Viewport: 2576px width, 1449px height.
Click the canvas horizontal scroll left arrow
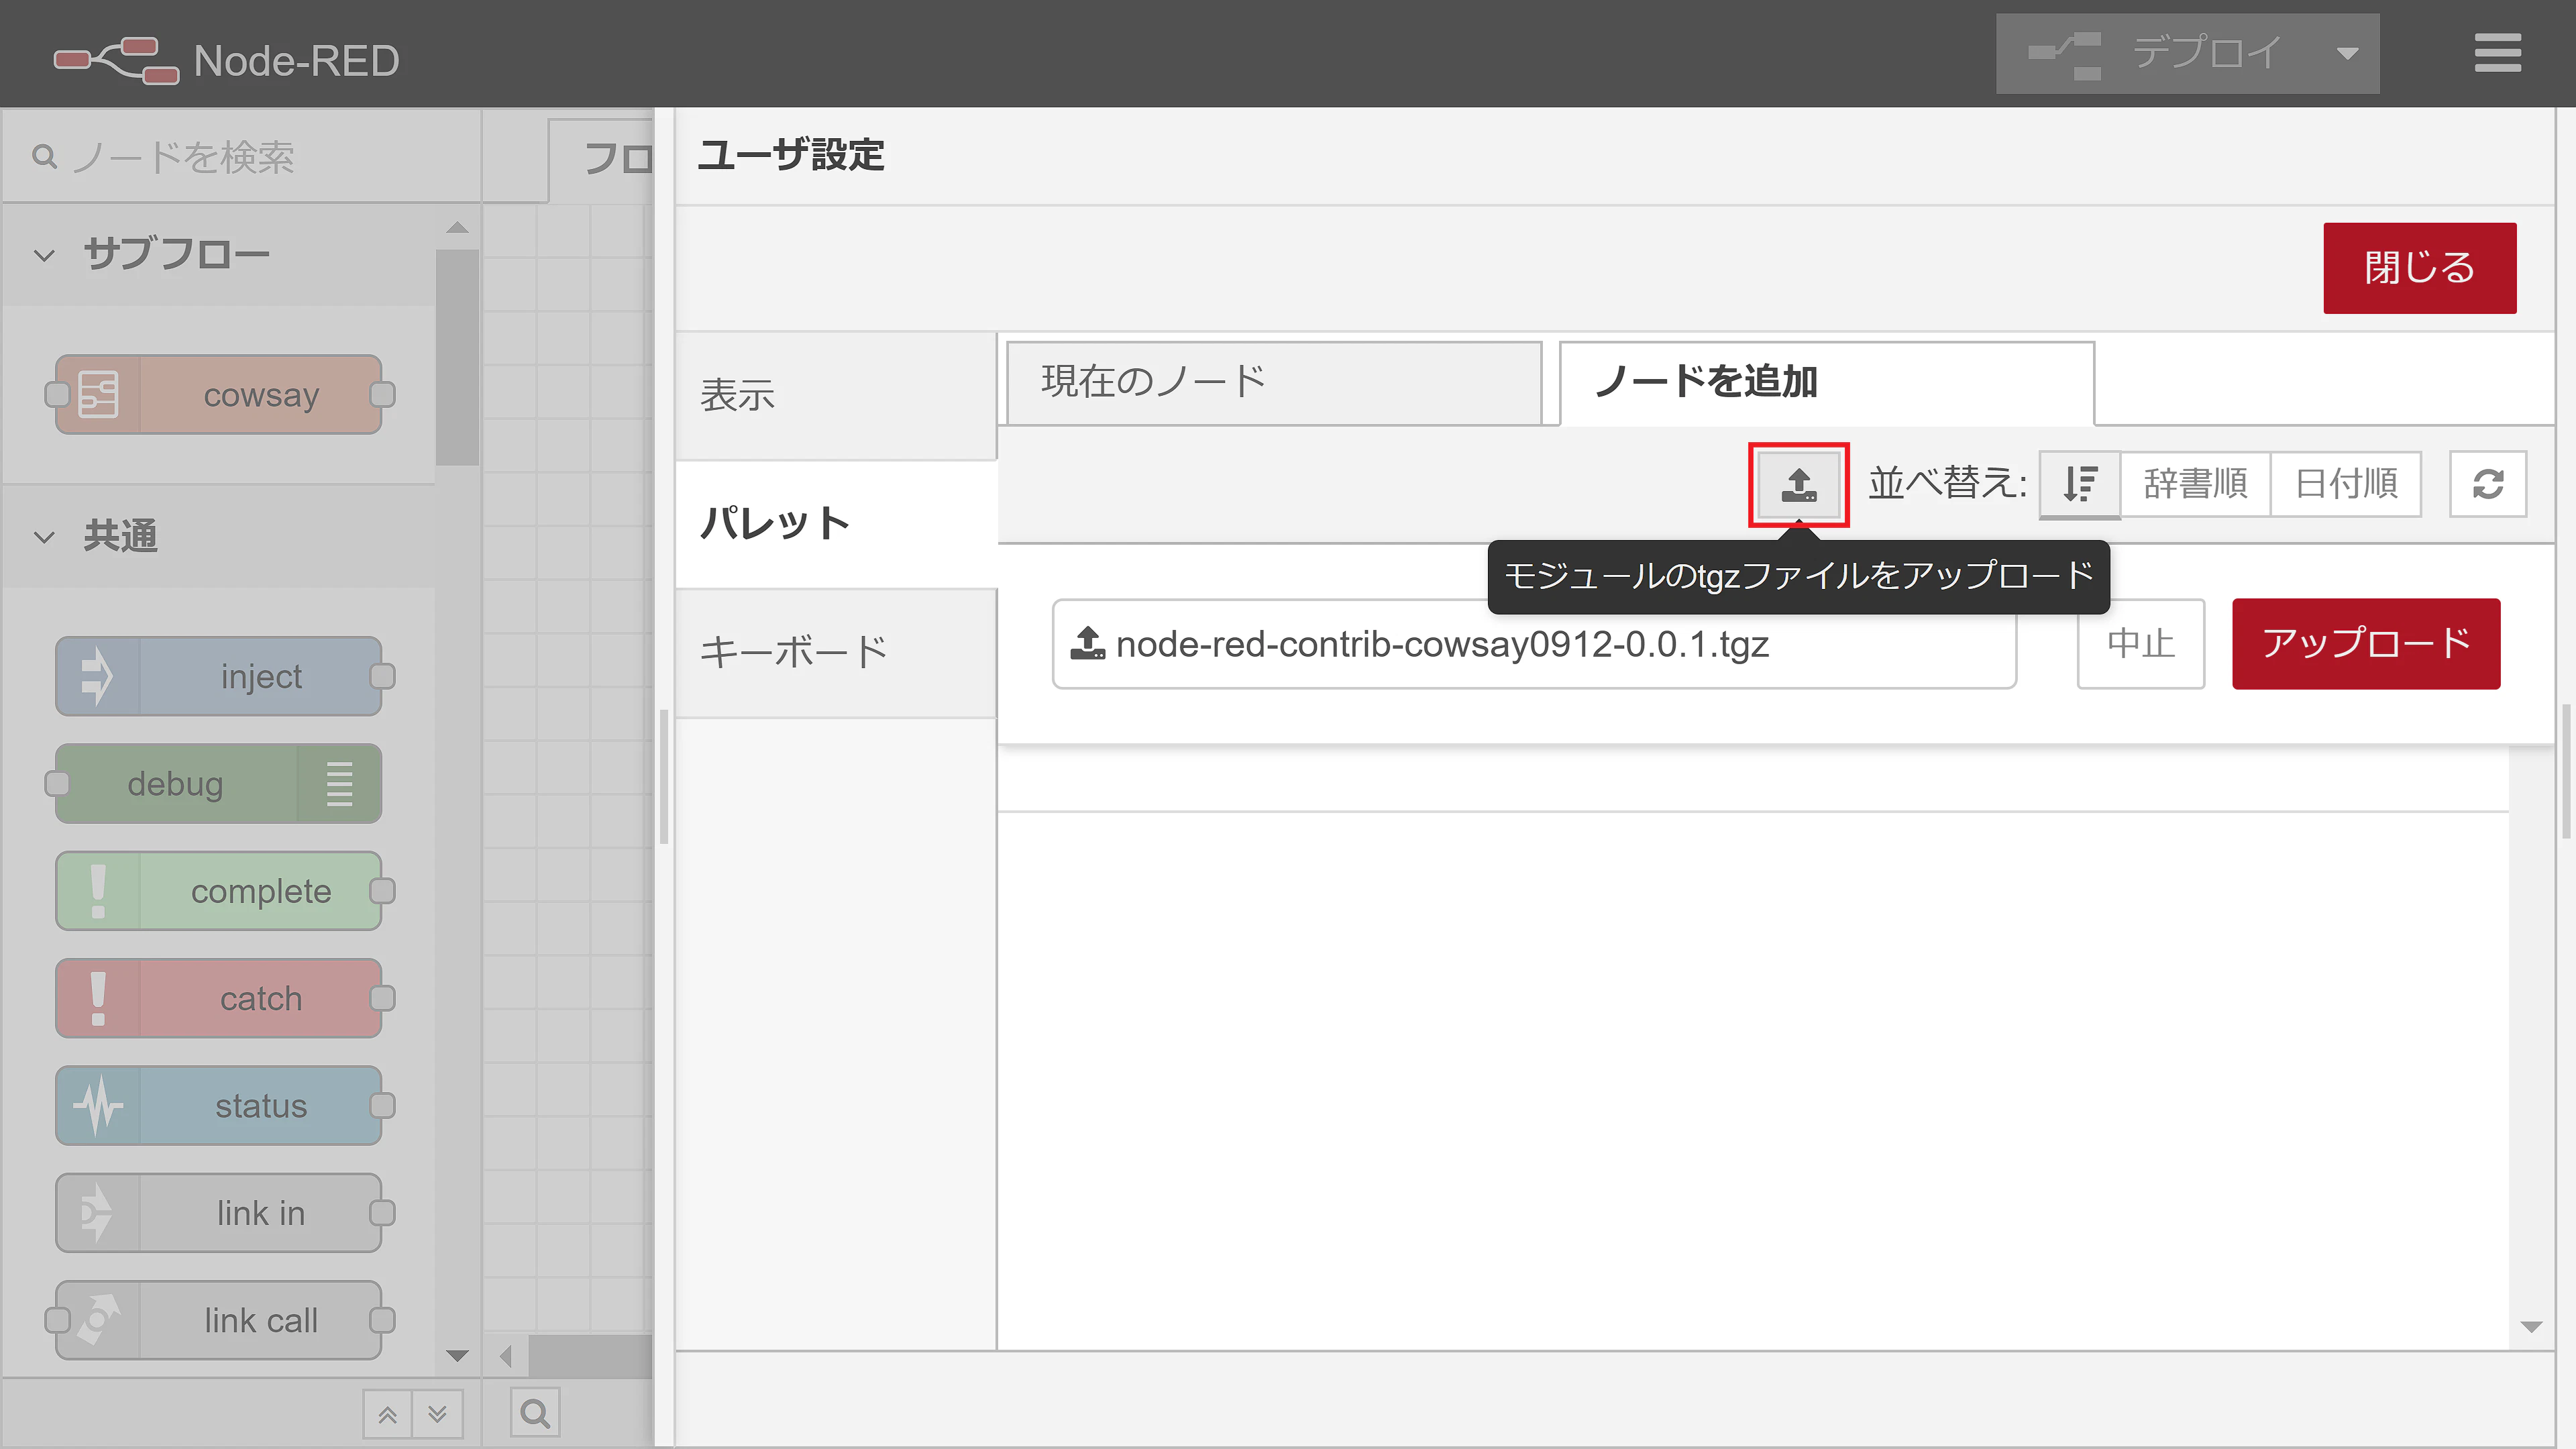click(x=506, y=1357)
